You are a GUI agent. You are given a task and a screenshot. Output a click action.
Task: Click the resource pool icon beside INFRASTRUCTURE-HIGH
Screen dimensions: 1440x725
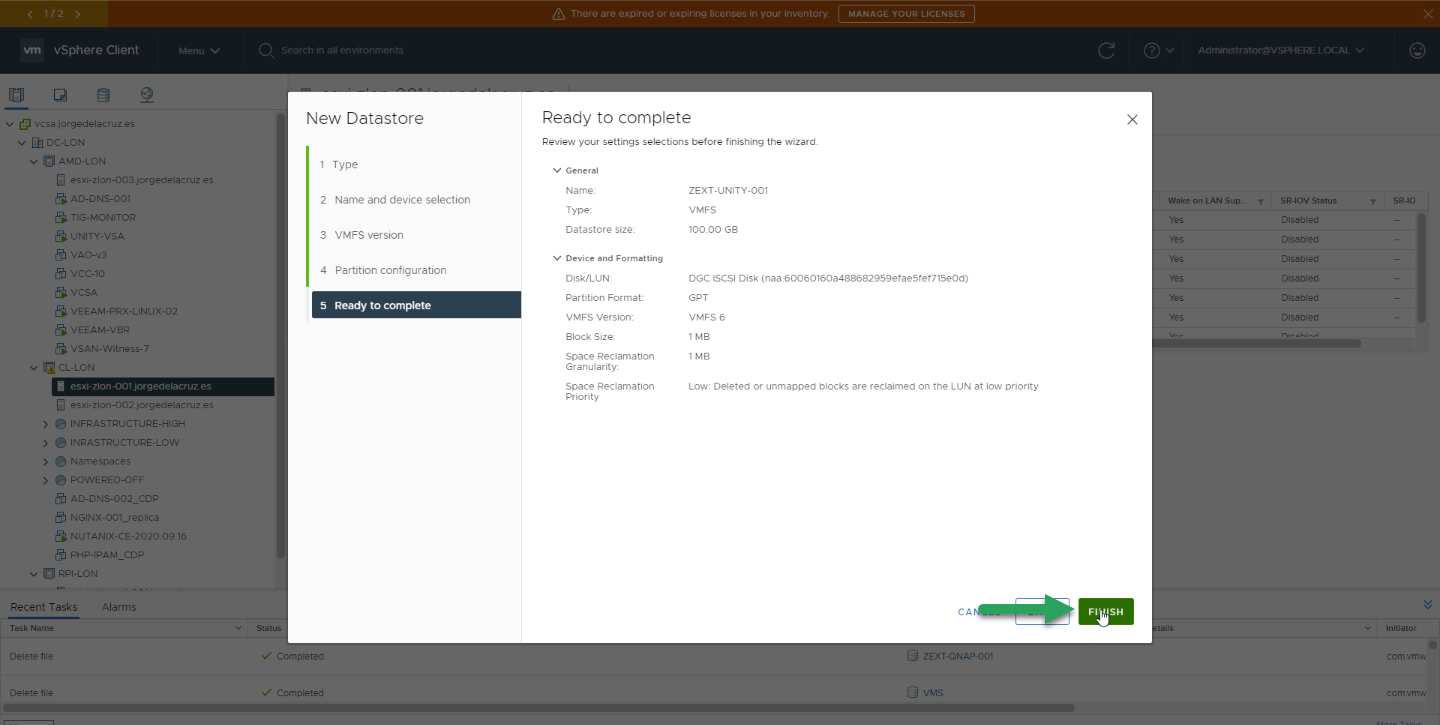[x=61, y=424]
